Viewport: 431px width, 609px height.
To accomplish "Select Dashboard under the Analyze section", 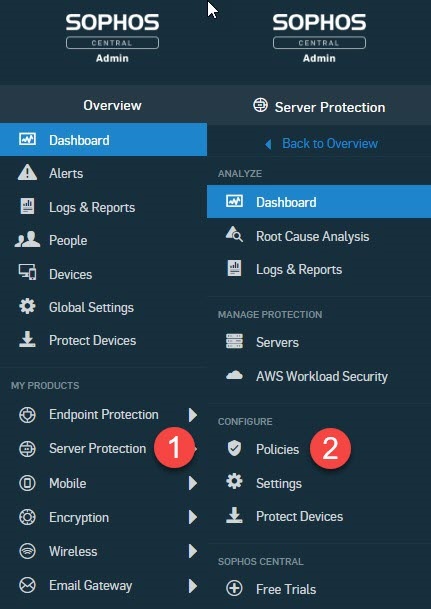I will point(319,202).
